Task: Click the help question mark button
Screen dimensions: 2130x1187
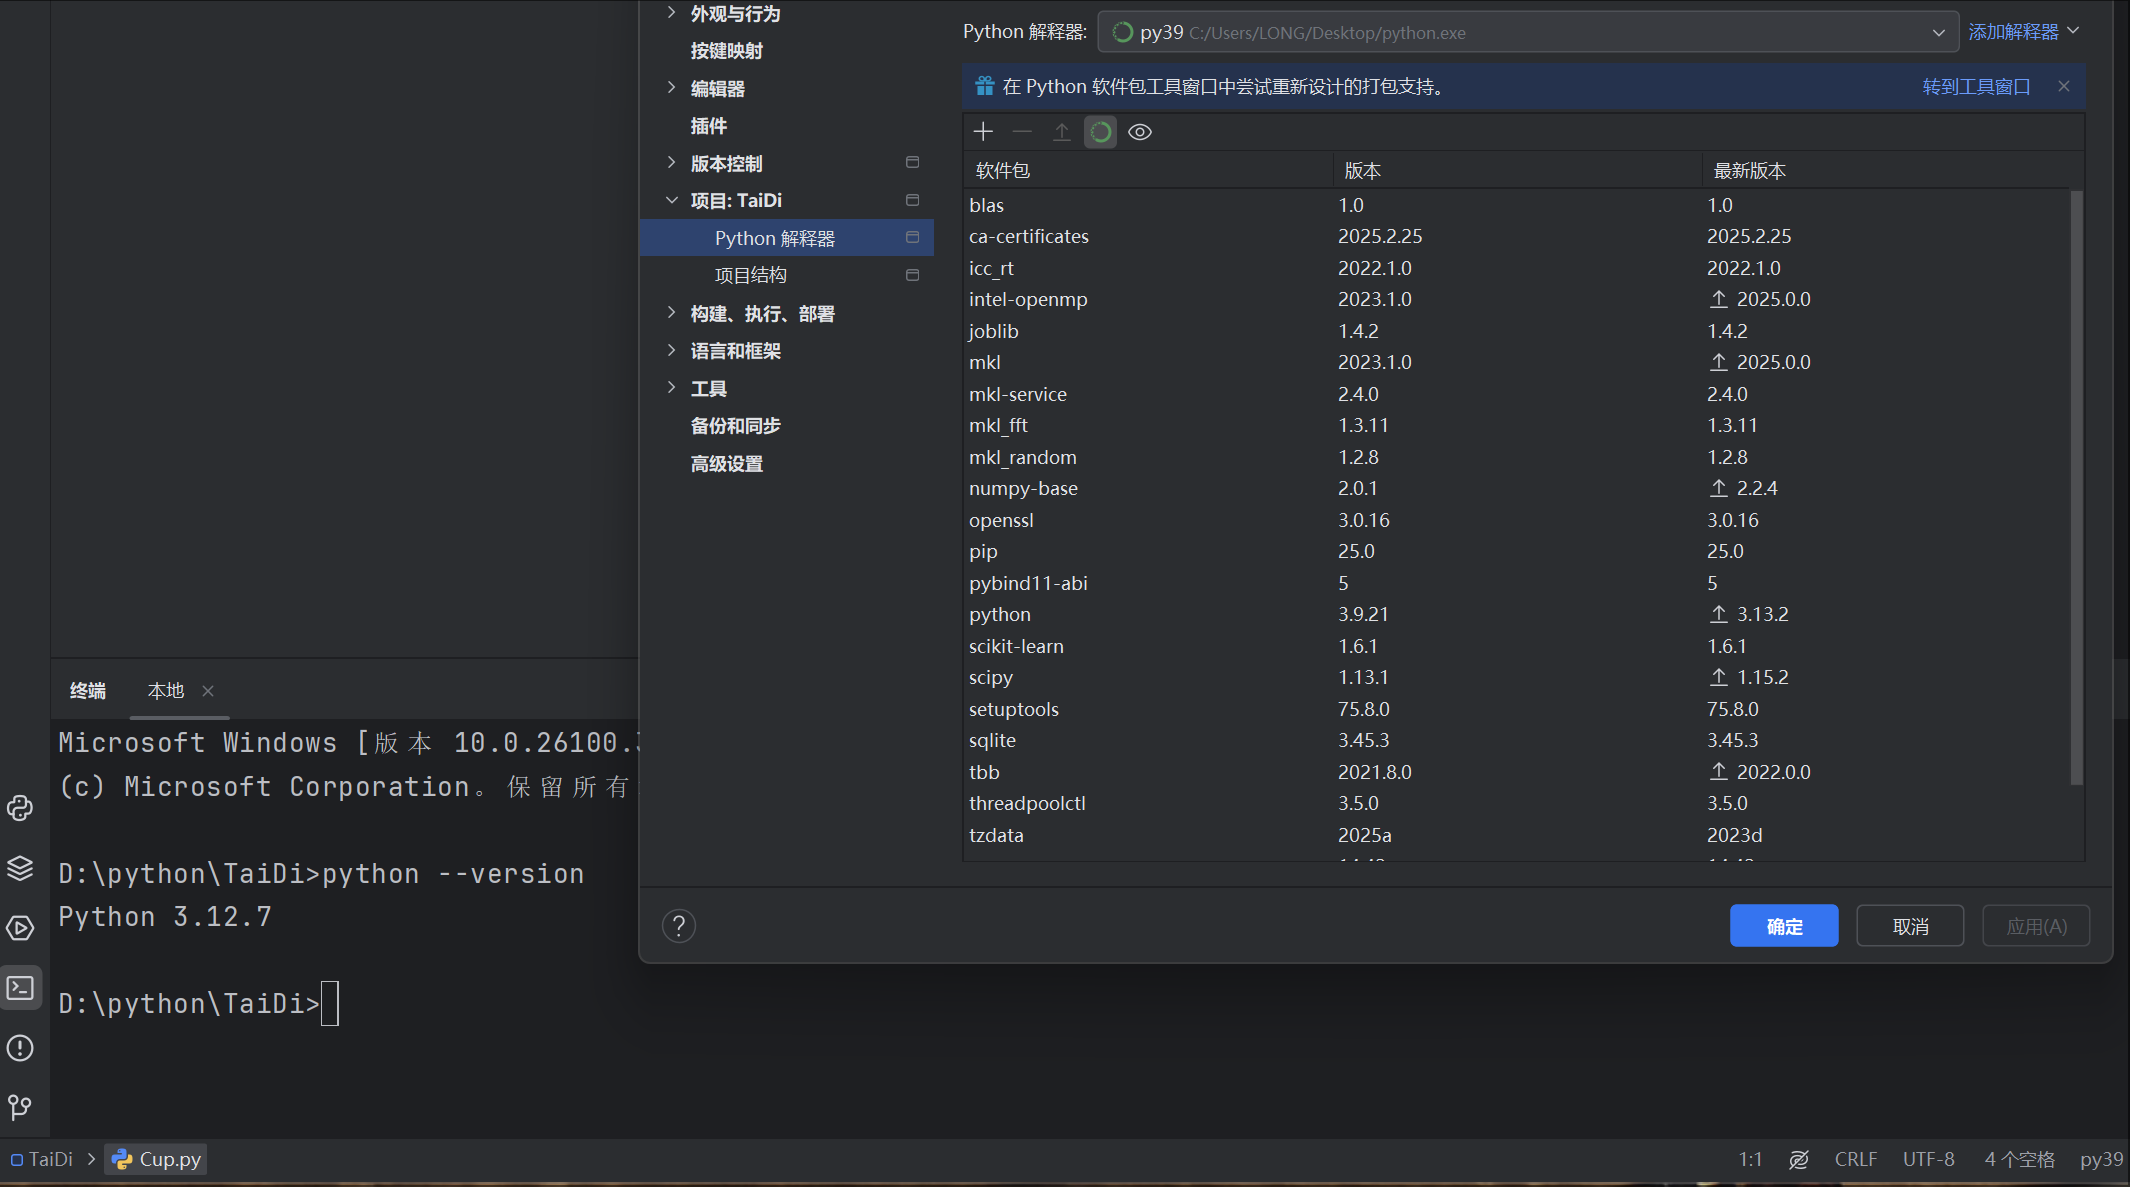Action: [679, 926]
